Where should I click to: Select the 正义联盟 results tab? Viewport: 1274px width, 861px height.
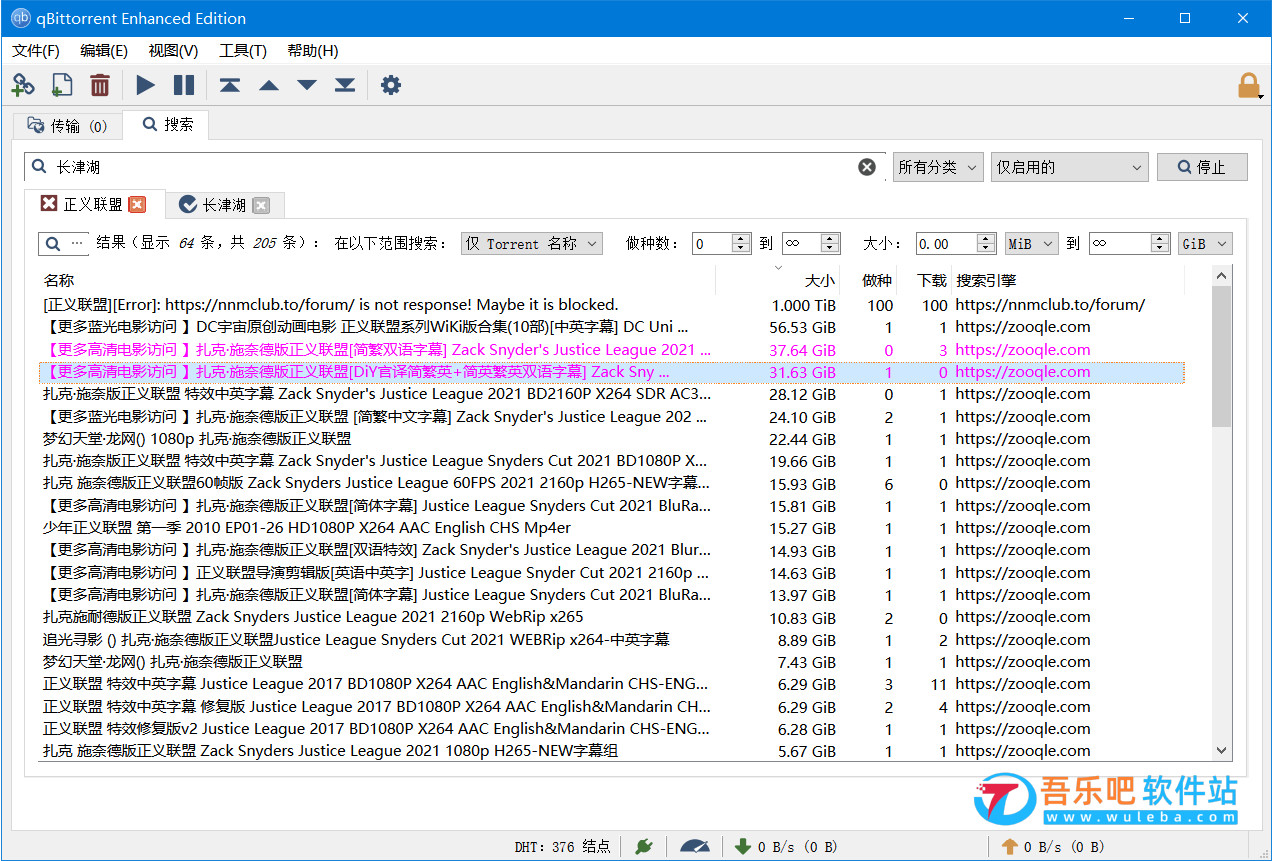(93, 204)
